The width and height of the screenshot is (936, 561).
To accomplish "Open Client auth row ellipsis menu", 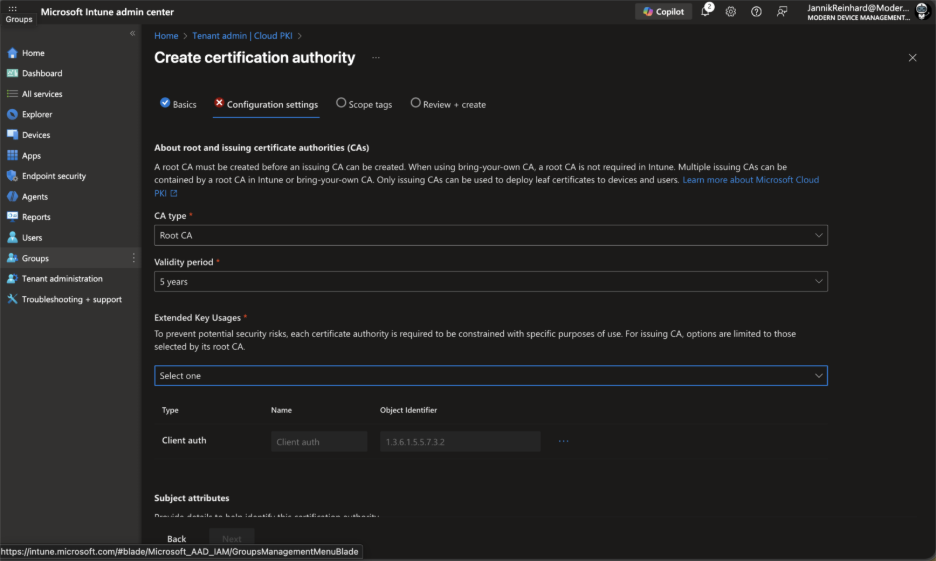I will [563, 441].
